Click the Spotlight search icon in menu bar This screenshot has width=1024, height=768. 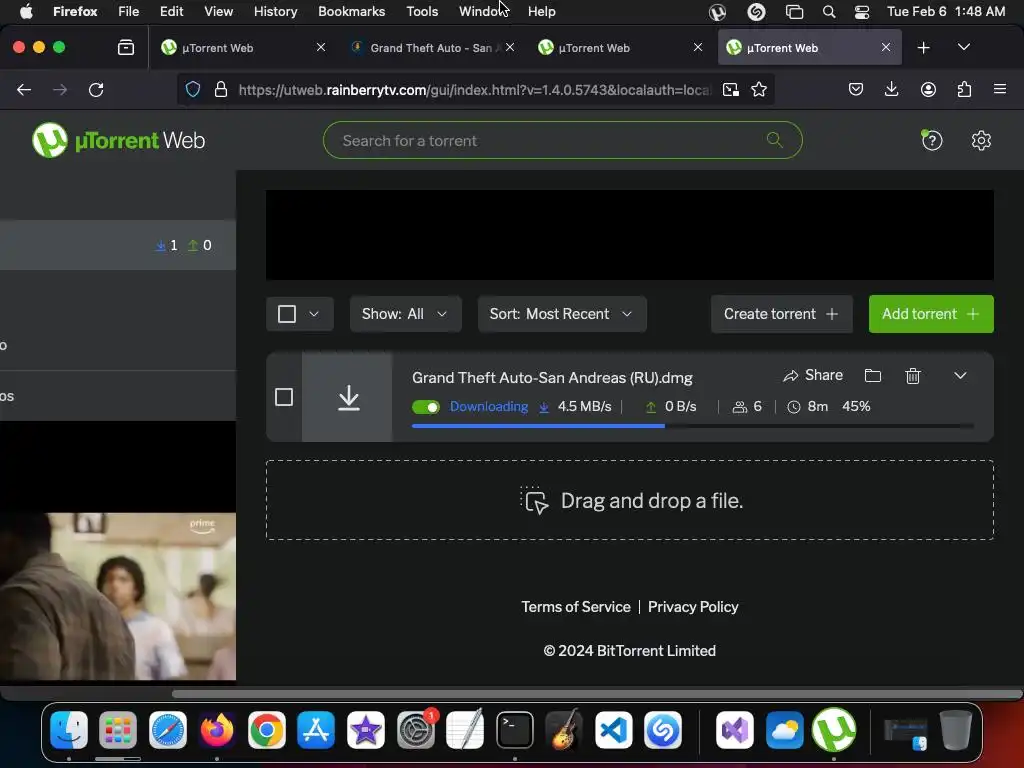point(829,11)
